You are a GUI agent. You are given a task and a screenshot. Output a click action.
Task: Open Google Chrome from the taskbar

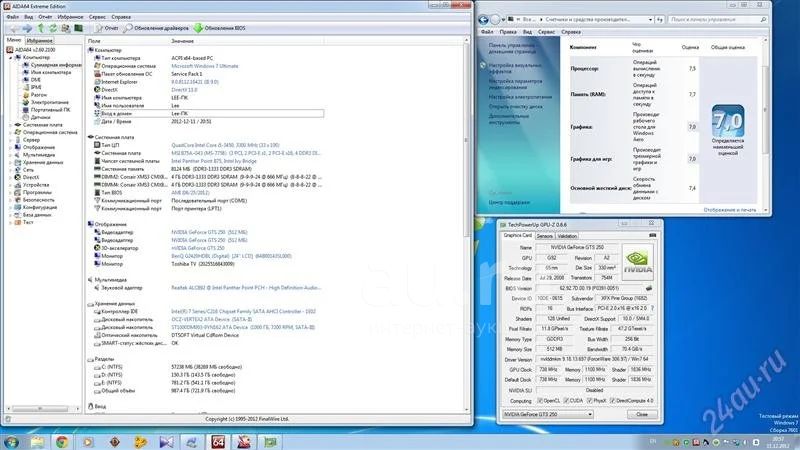tap(62, 442)
